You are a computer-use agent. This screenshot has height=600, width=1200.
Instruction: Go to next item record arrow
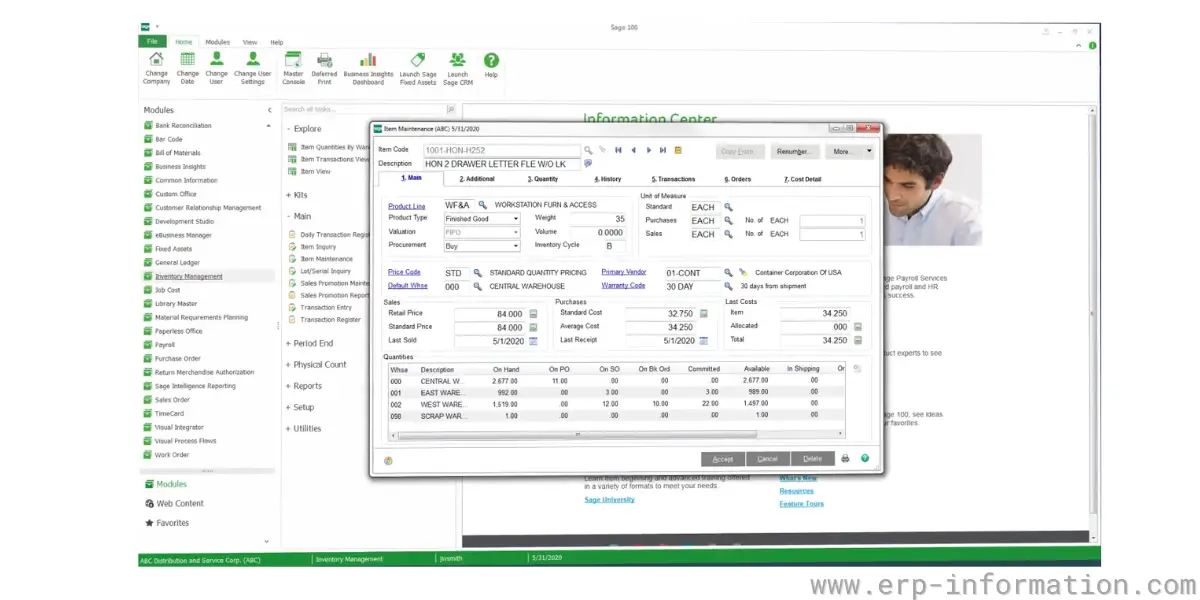tap(648, 150)
